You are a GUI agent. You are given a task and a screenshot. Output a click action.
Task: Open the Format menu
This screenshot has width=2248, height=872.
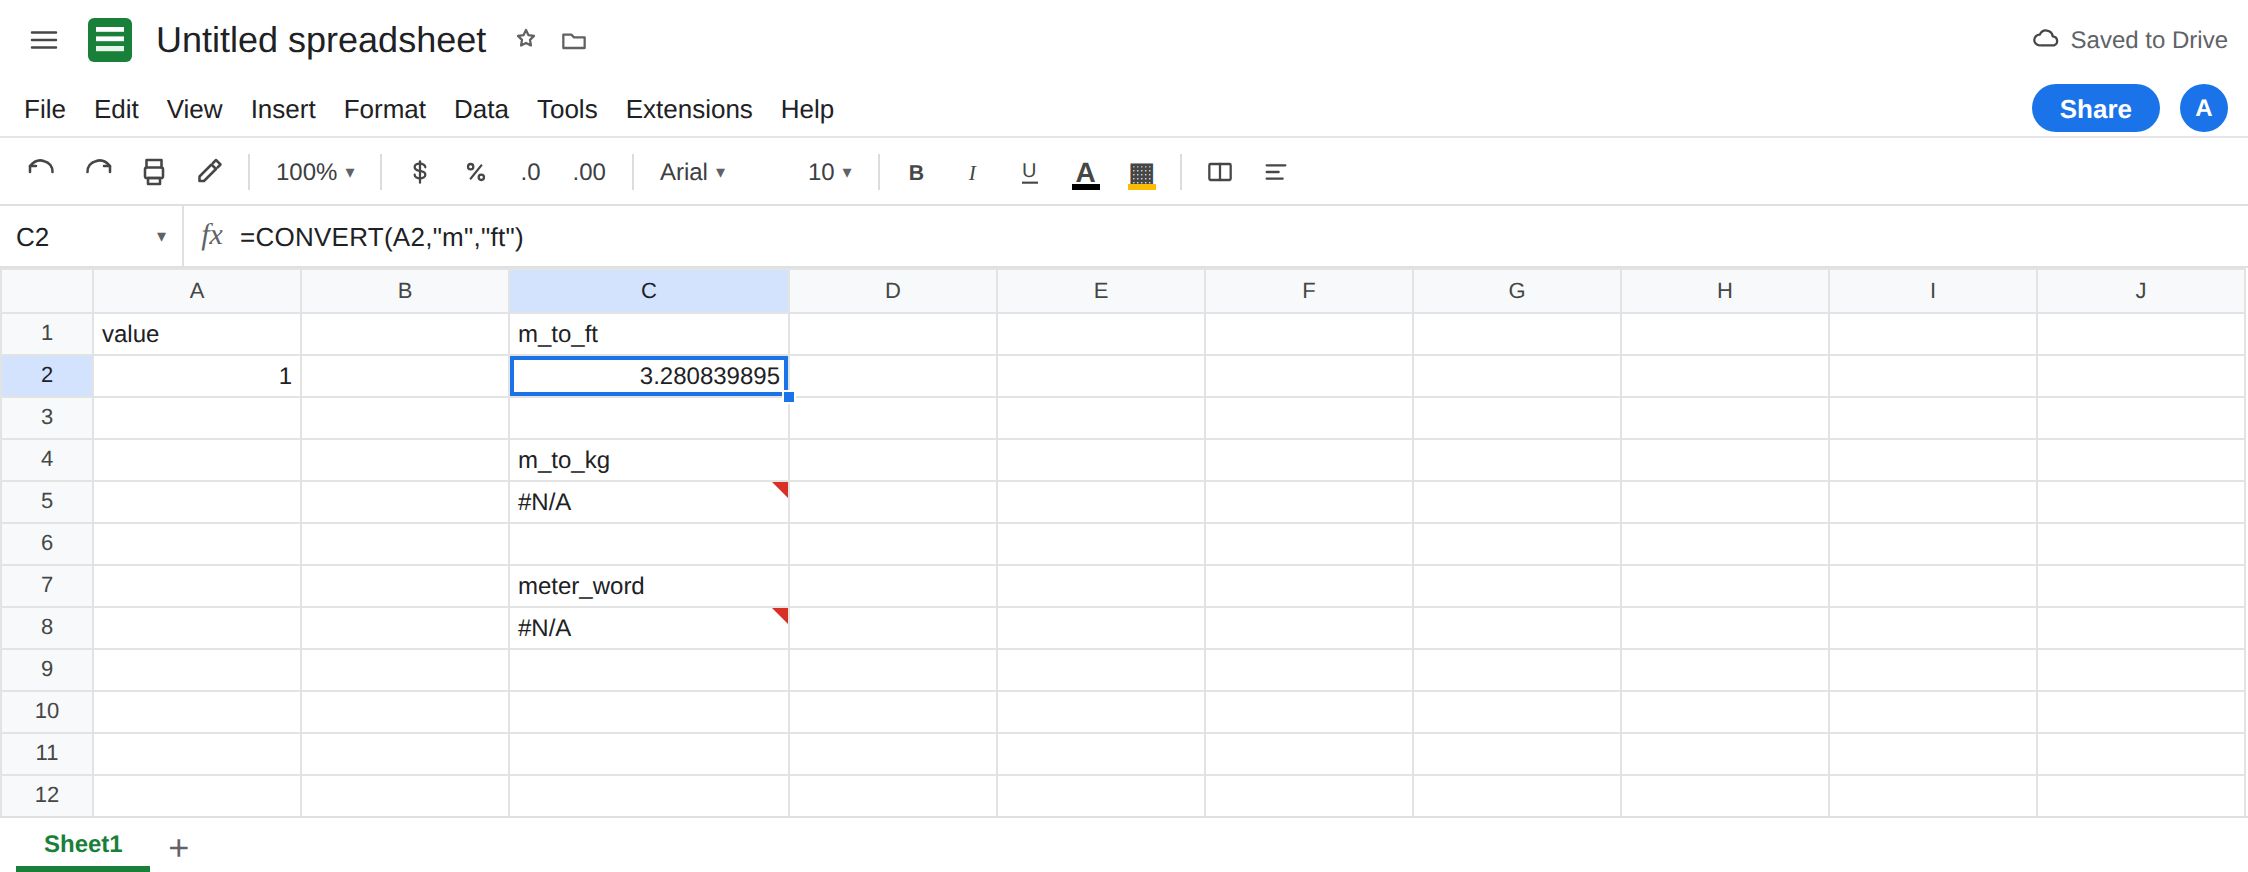[x=385, y=109]
